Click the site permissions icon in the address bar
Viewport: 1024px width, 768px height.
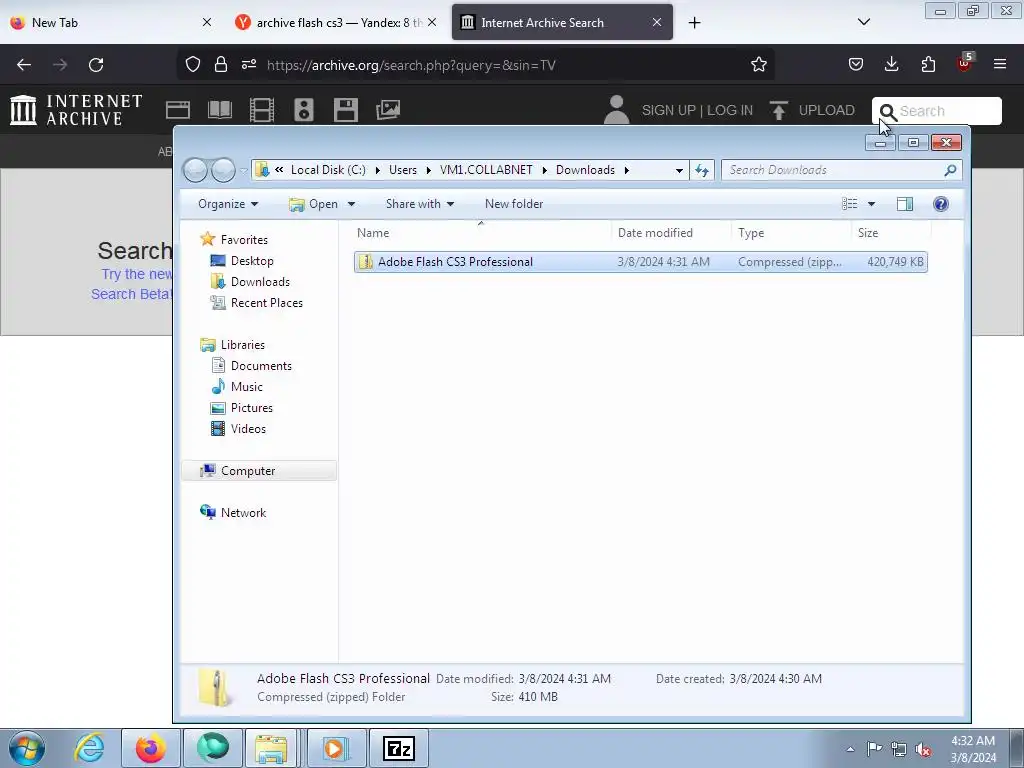point(249,65)
